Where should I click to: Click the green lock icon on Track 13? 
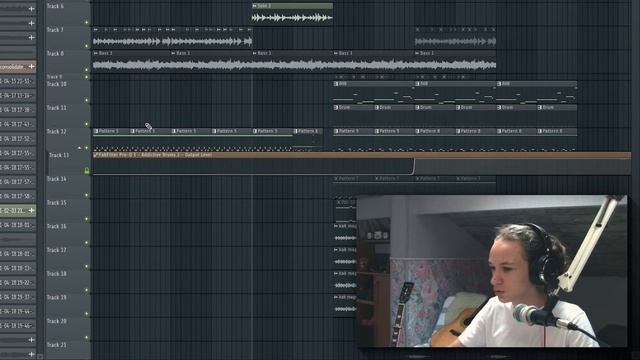(x=87, y=171)
